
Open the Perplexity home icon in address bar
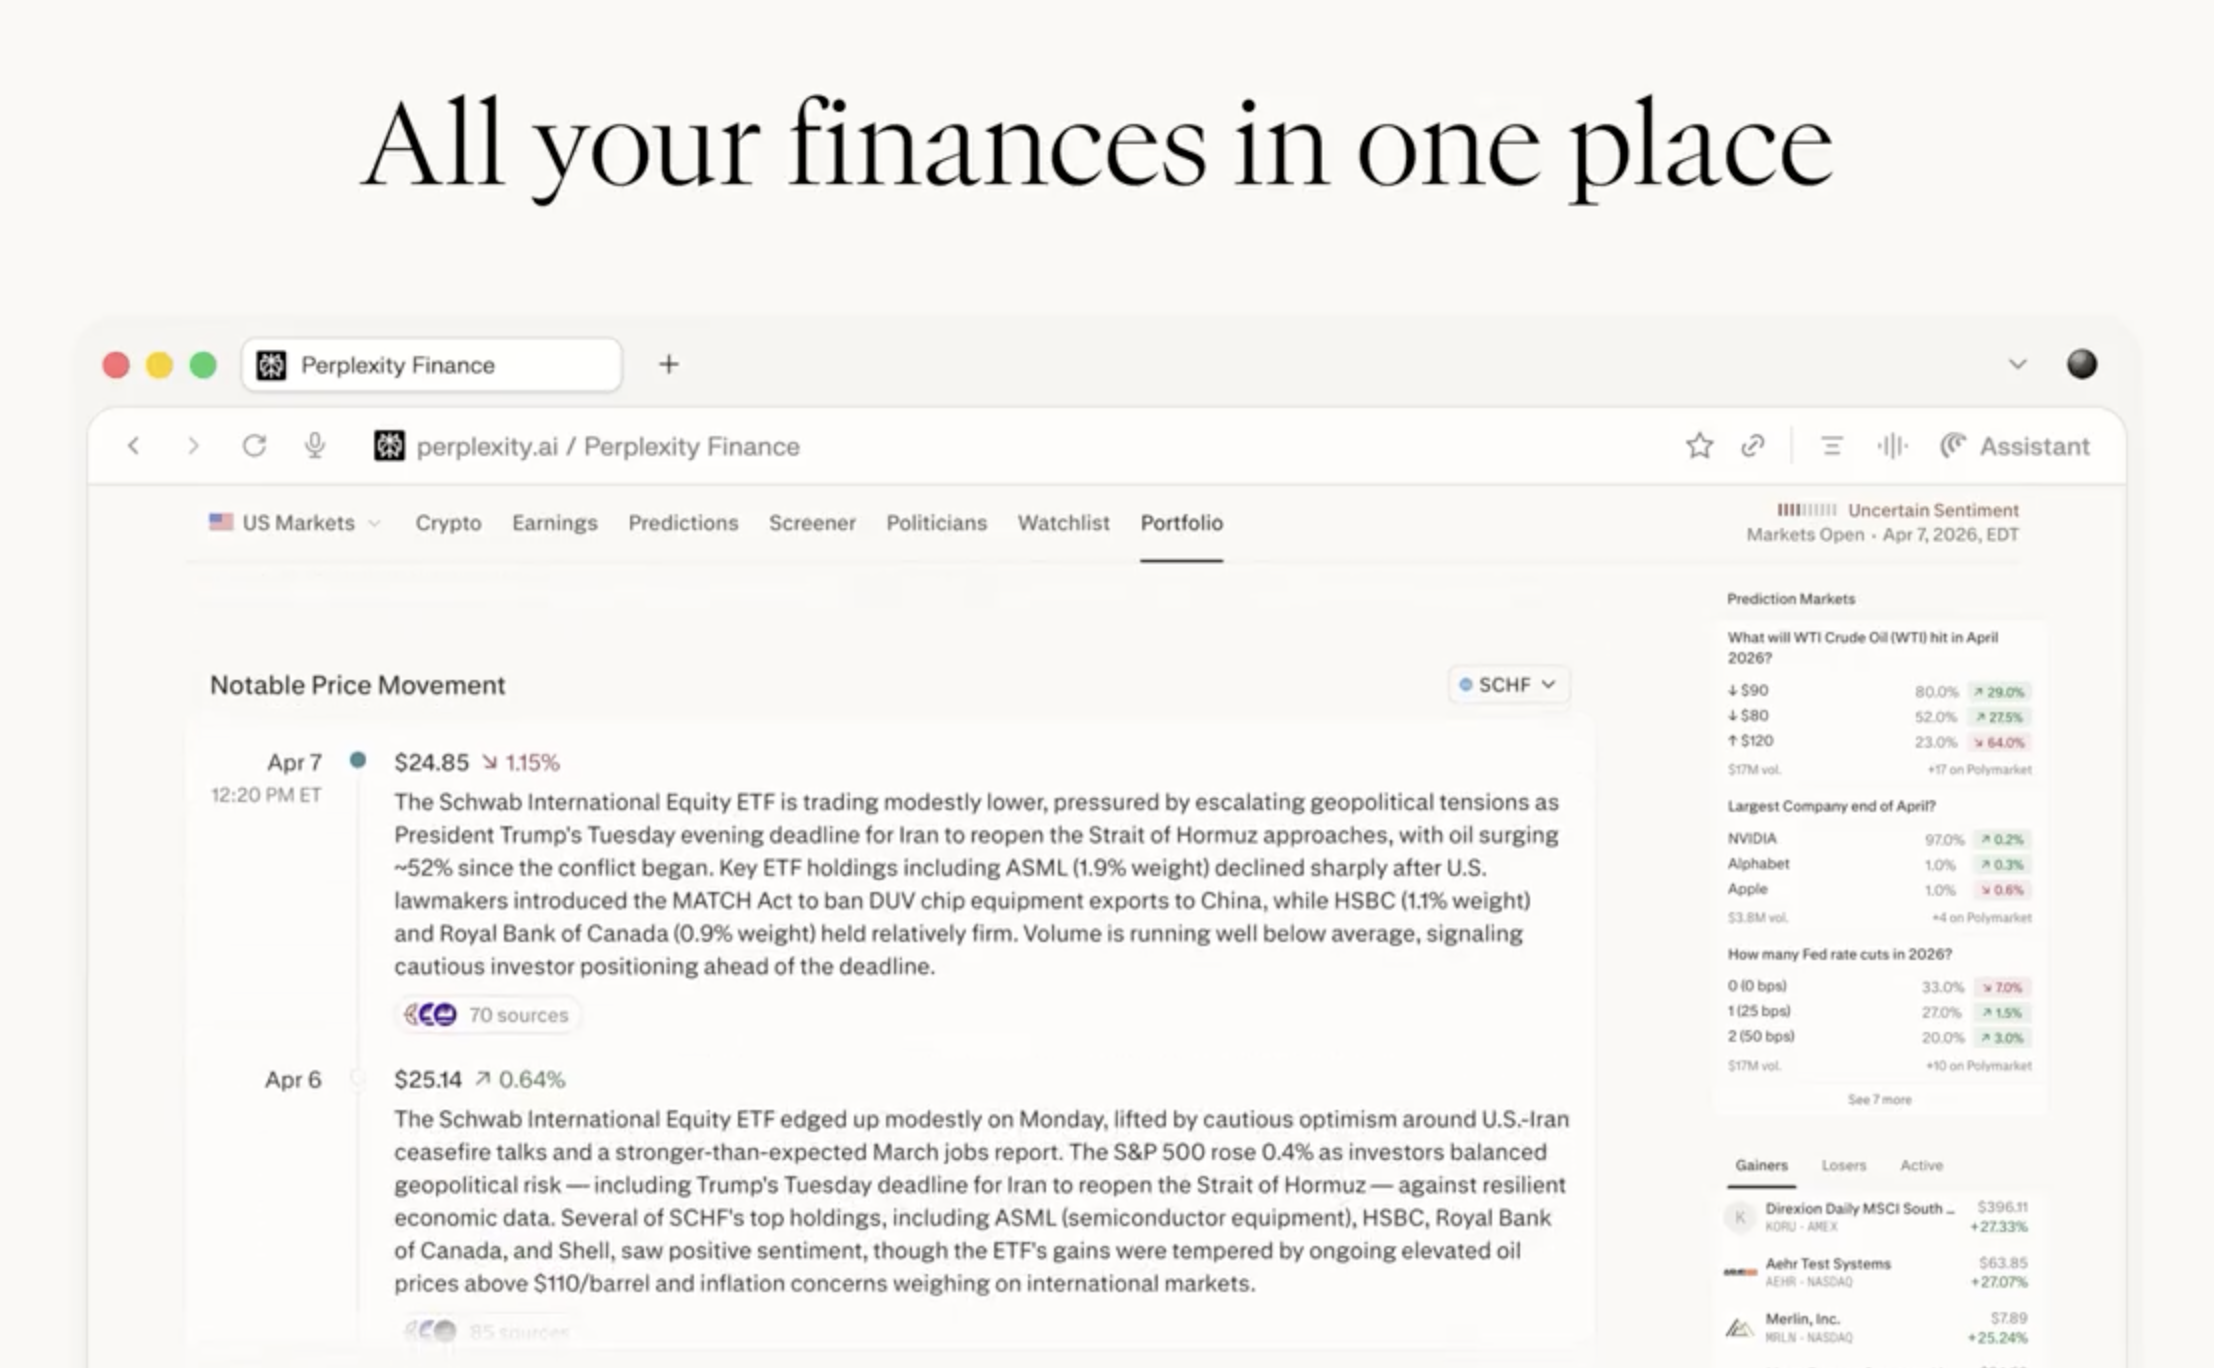[389, 446]
